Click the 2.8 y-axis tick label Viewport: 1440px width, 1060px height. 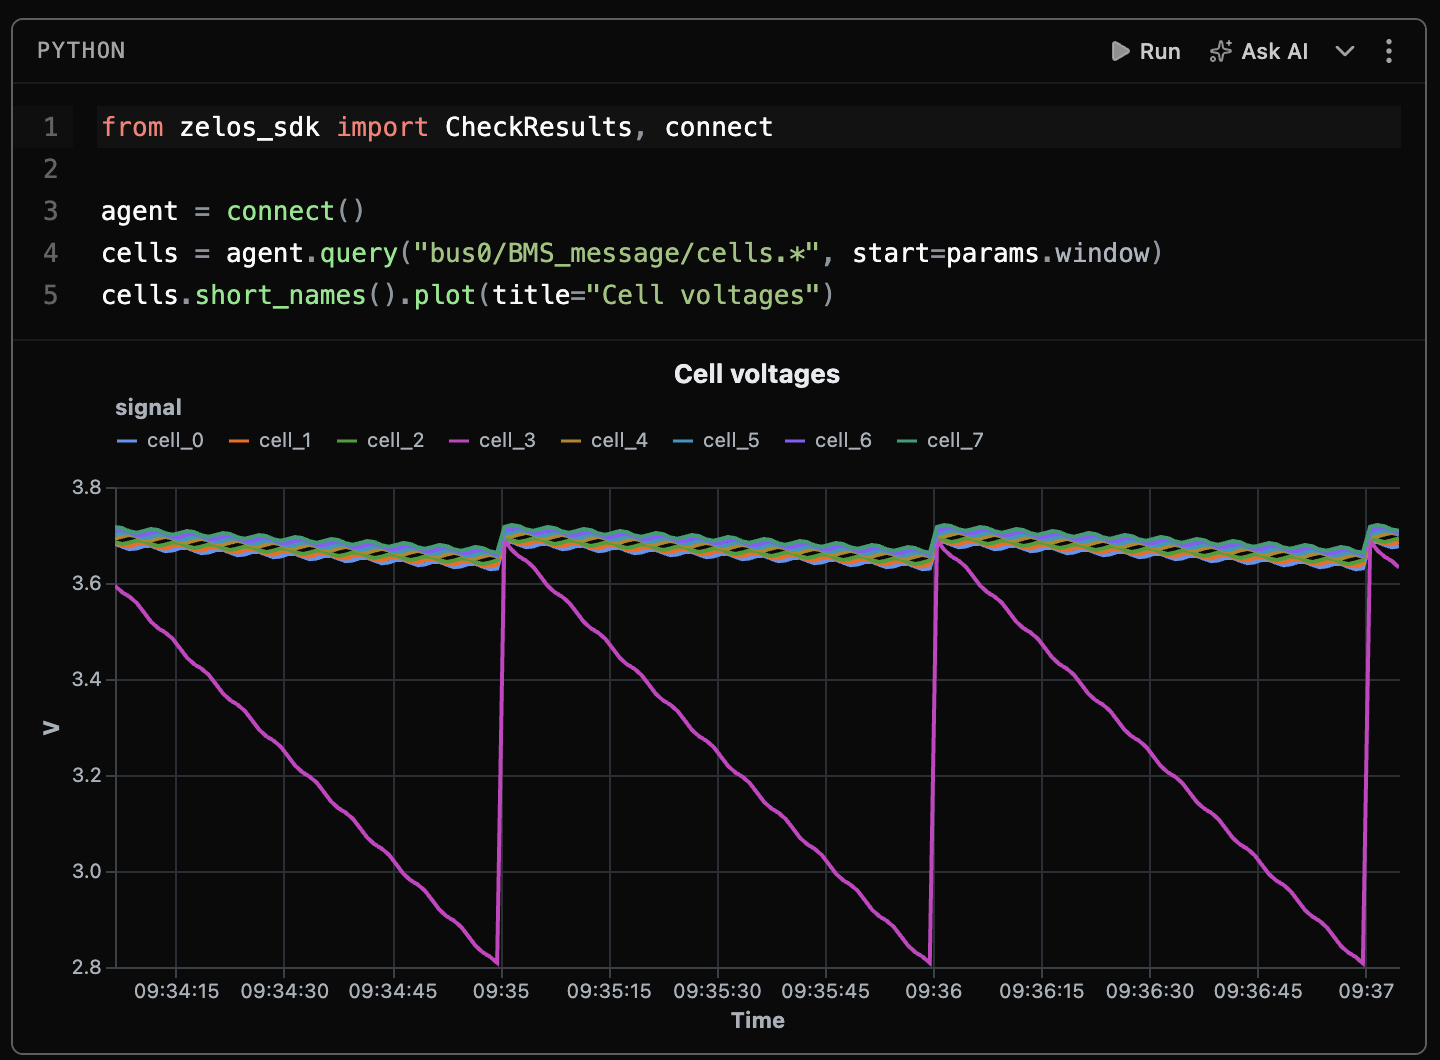coord(87,967)
